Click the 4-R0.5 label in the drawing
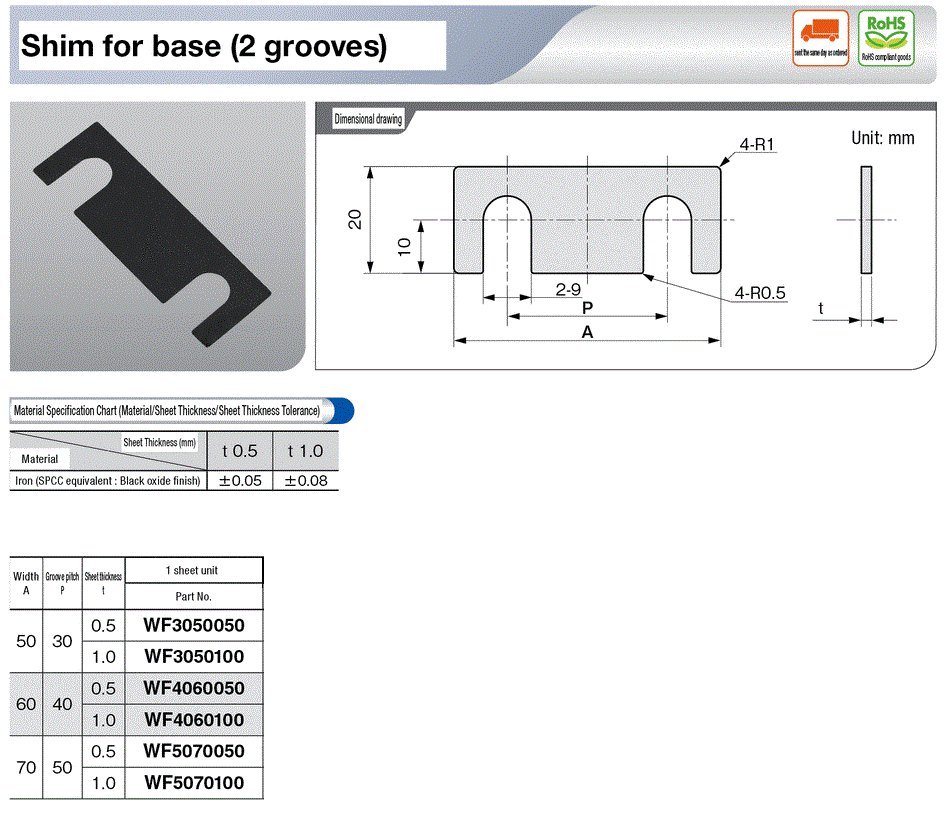Viewport: 950px width, 822px height. (760, 293)
